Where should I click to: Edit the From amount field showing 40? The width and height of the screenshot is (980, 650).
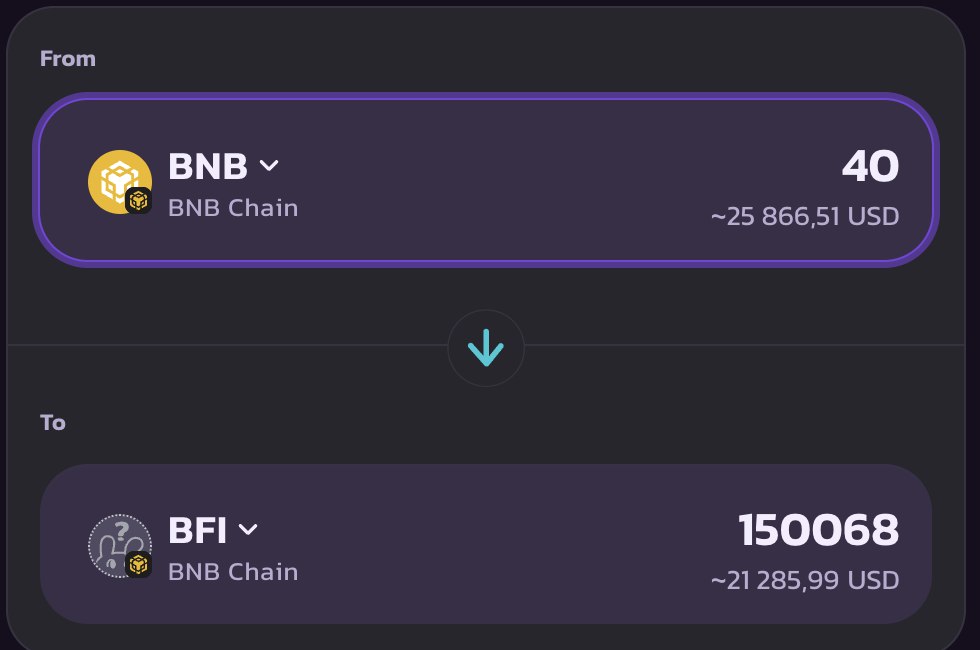click(x=871, y=166)
